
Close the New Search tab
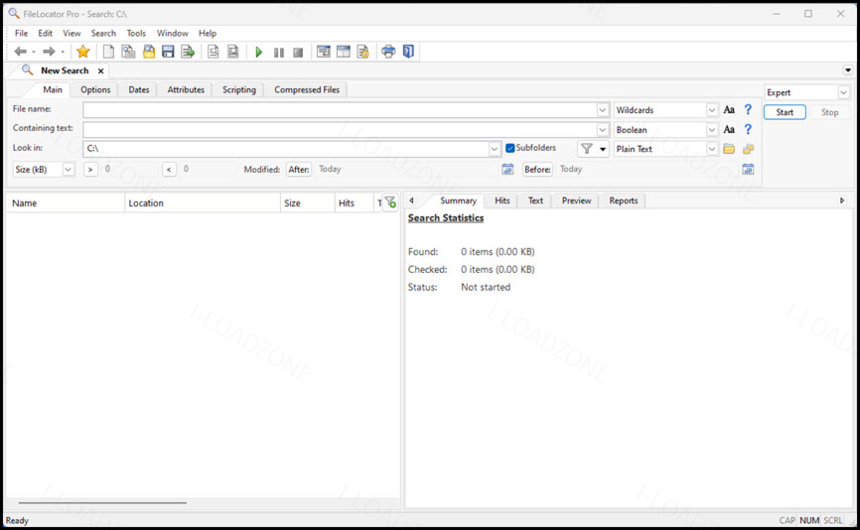click(101, 71)
